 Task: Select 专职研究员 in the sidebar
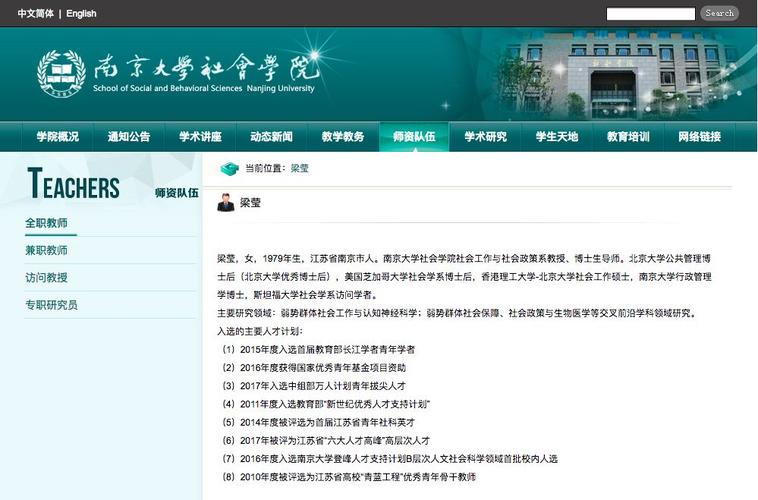point(51,305)
